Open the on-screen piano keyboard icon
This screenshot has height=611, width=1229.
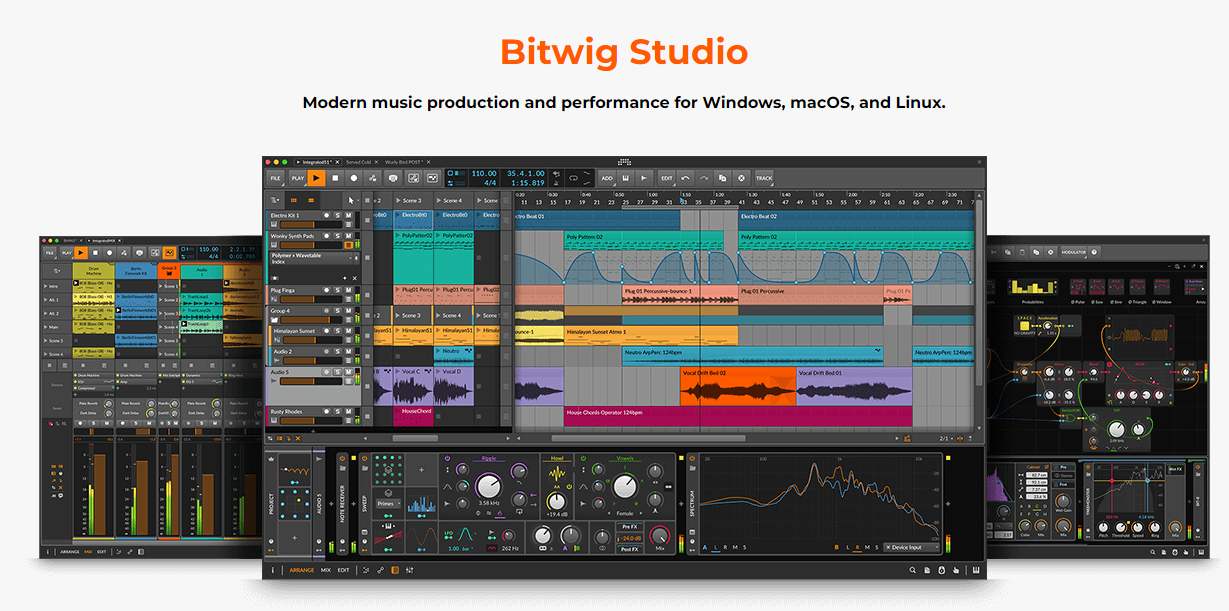976,570
